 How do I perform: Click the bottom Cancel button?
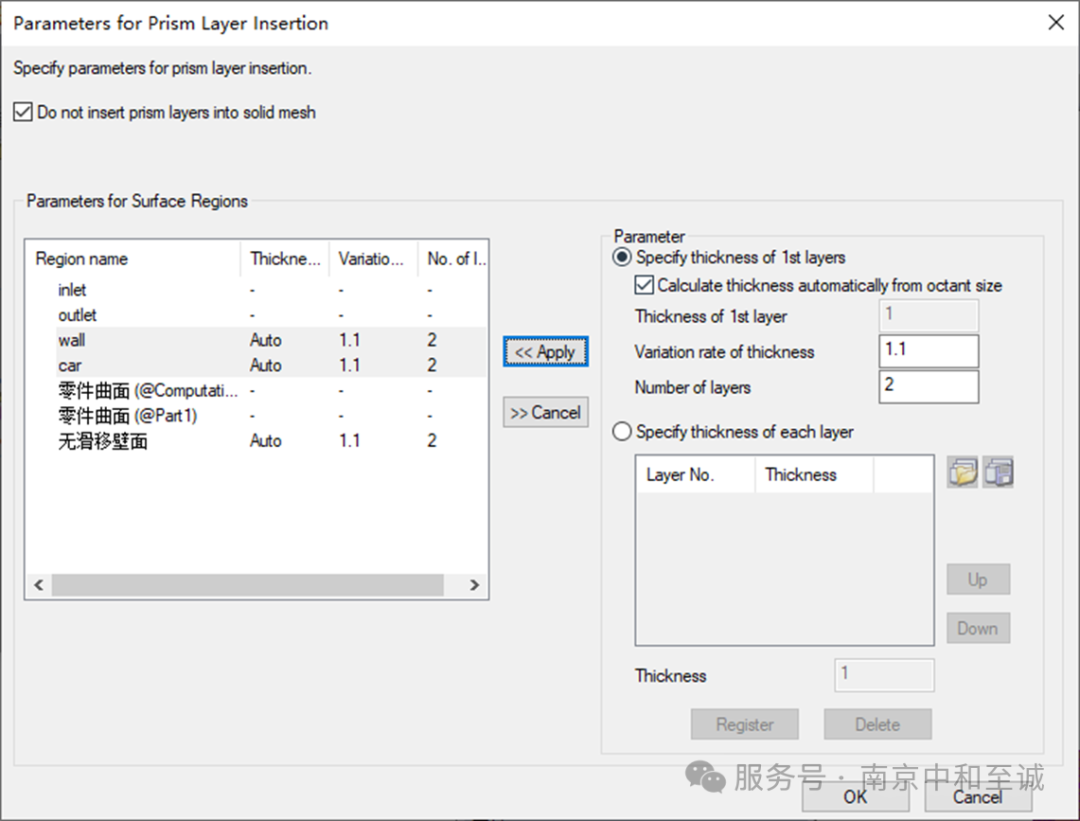click(x=978, y=797)
